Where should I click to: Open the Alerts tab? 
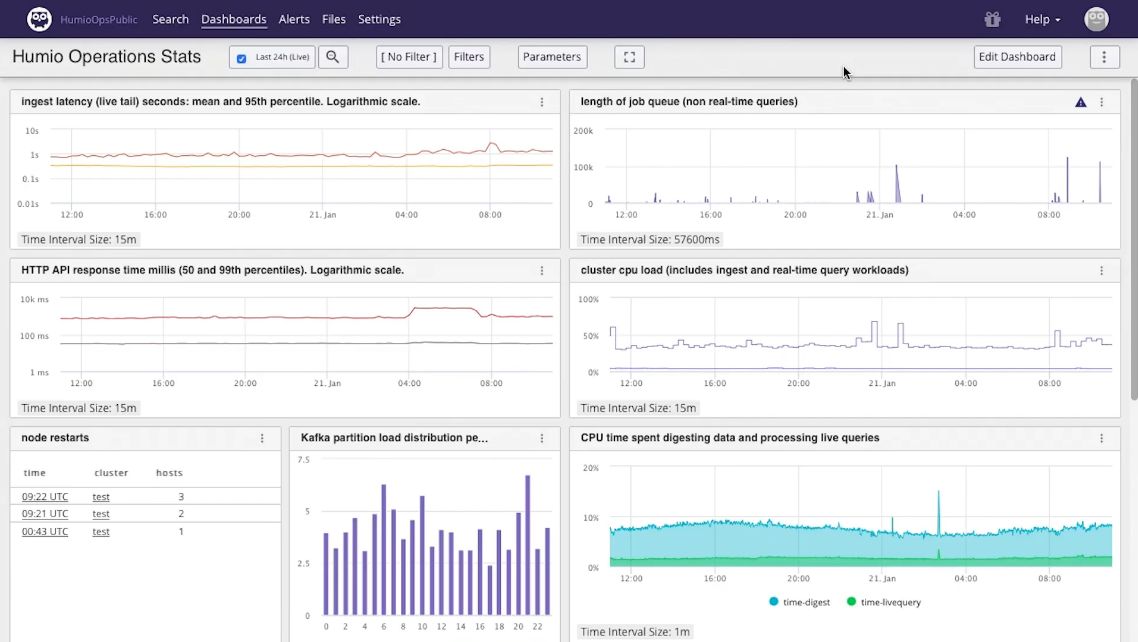point(294,20)
